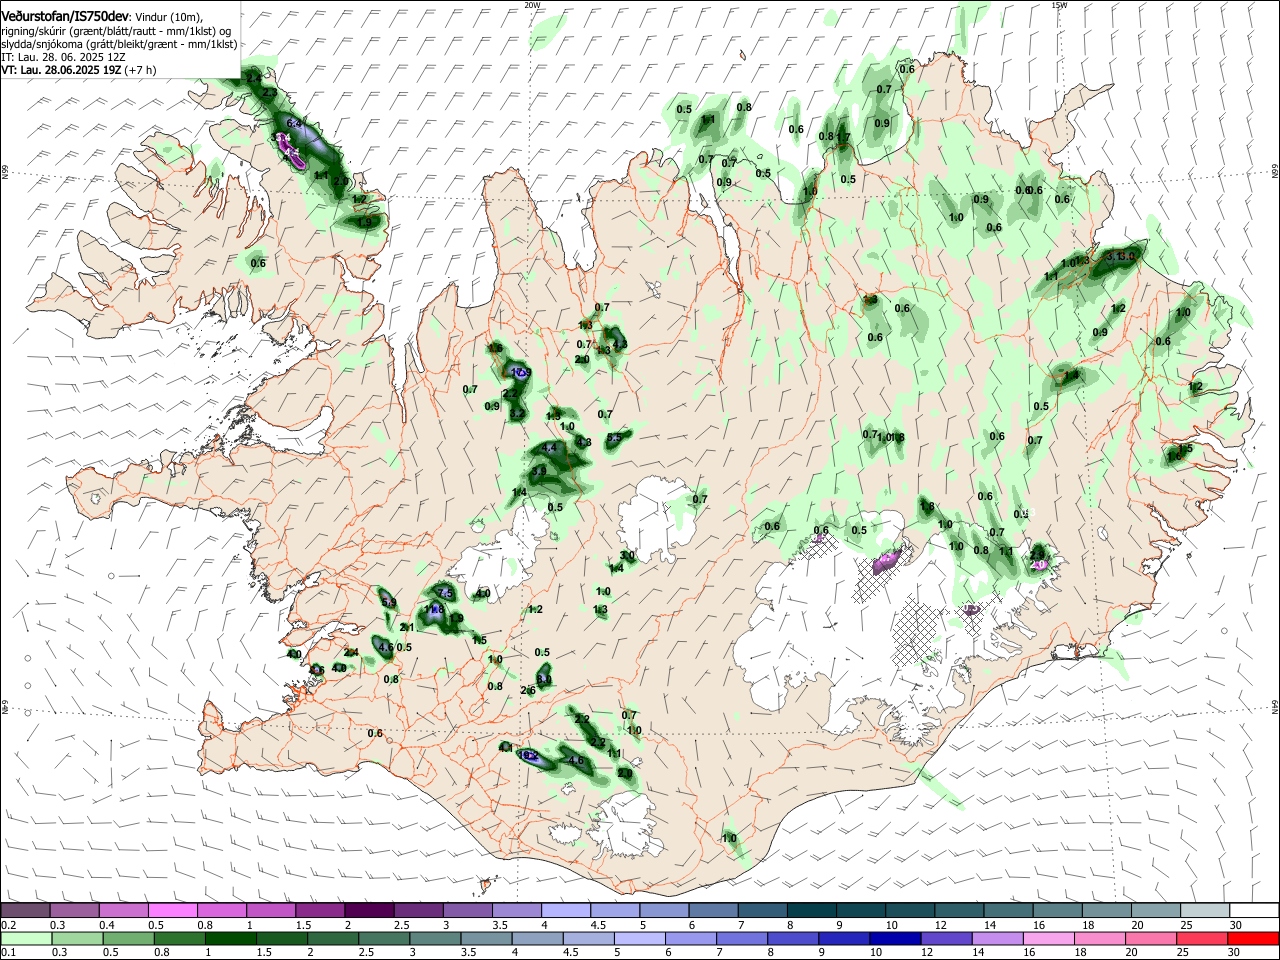Select the 0.2 mauve swatch in snow legend
The image size is (1280, 960).
point(25,910)
